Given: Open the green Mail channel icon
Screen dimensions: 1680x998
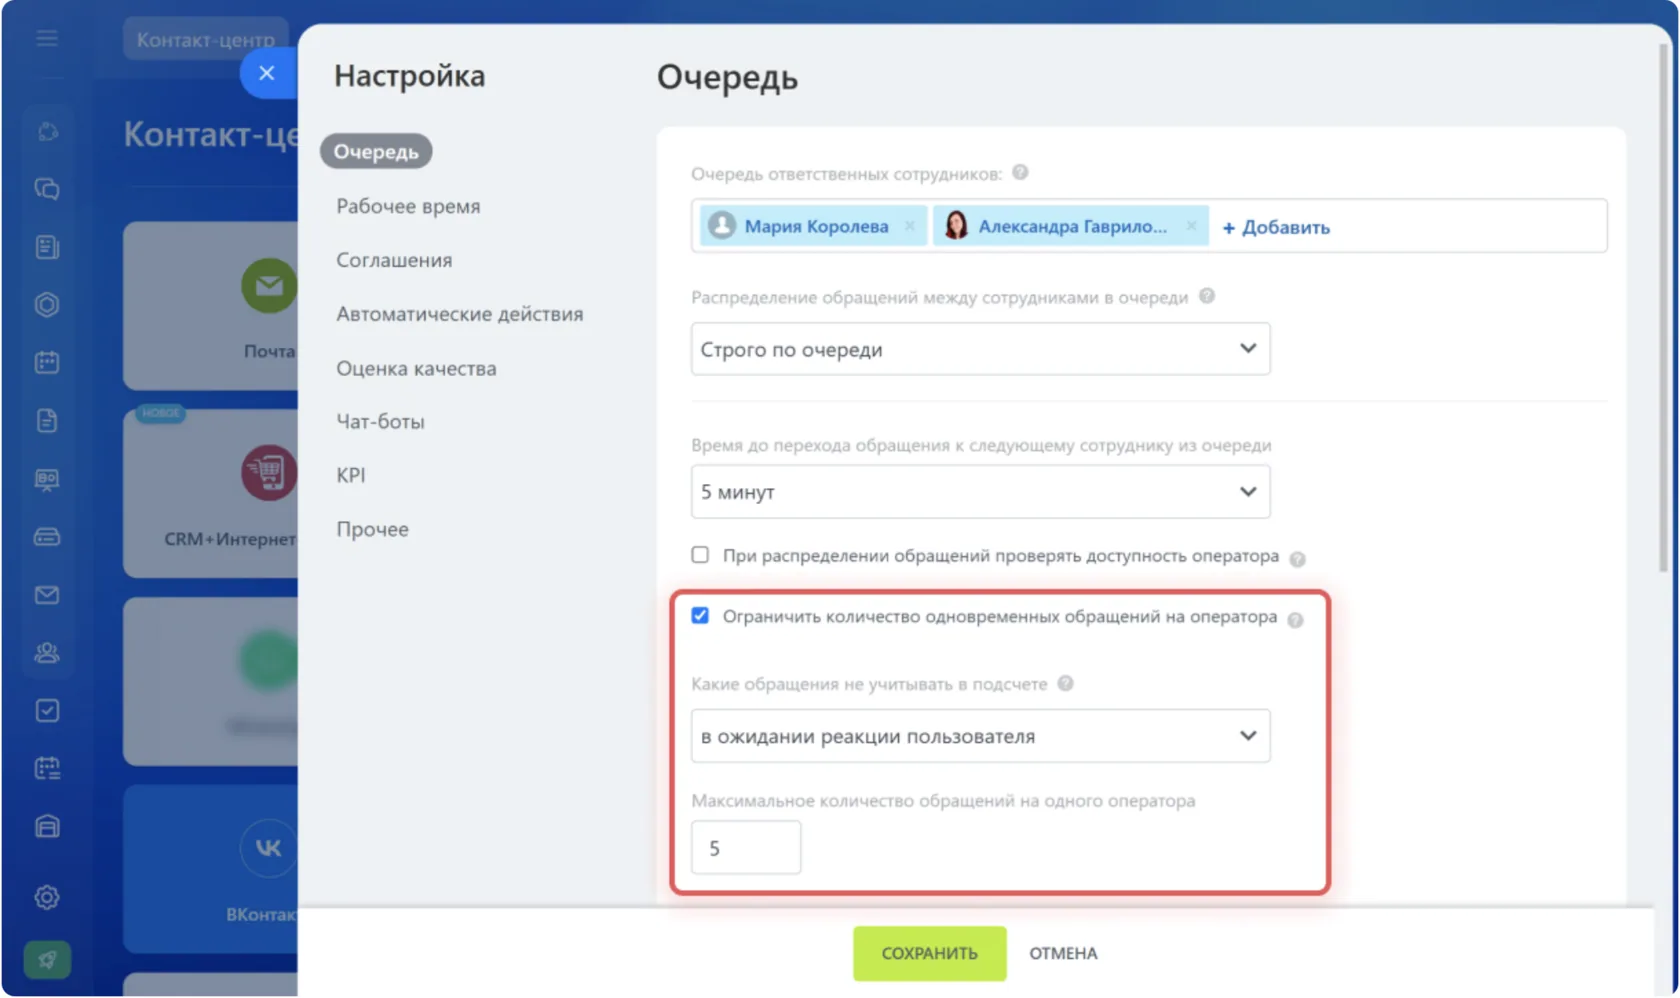Looking at the screenshot, I should (x=268, y=286).
